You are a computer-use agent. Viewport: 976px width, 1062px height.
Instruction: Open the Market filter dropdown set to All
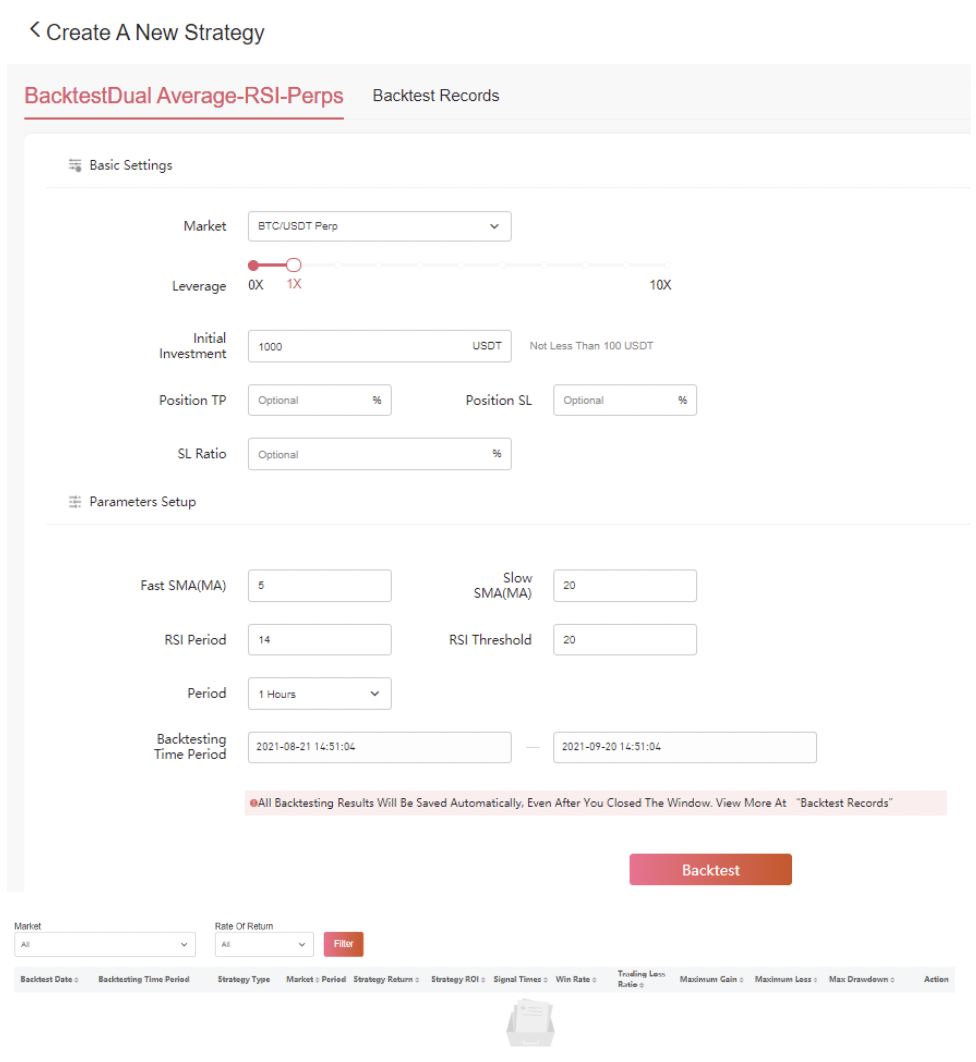coord(104,944)
